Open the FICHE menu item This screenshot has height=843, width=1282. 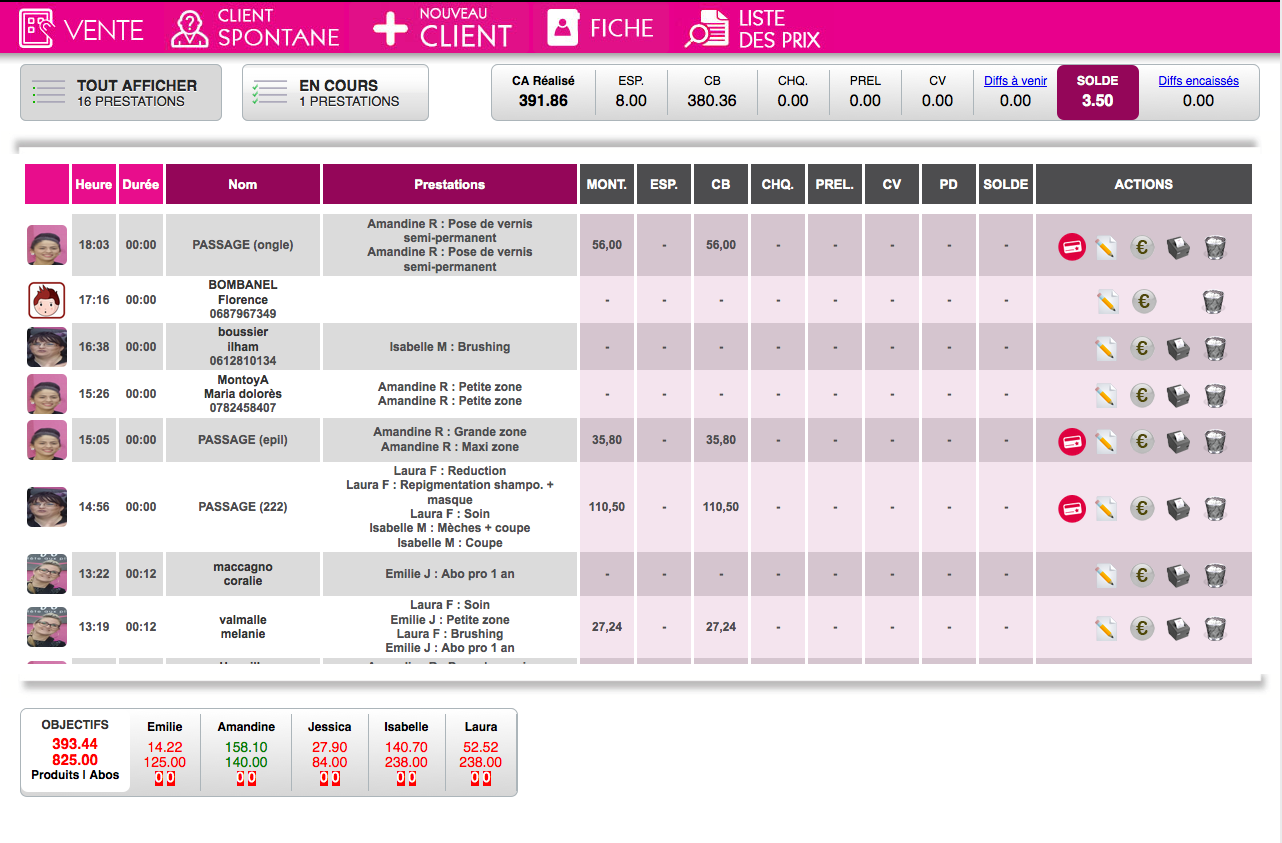coord(601,29)
